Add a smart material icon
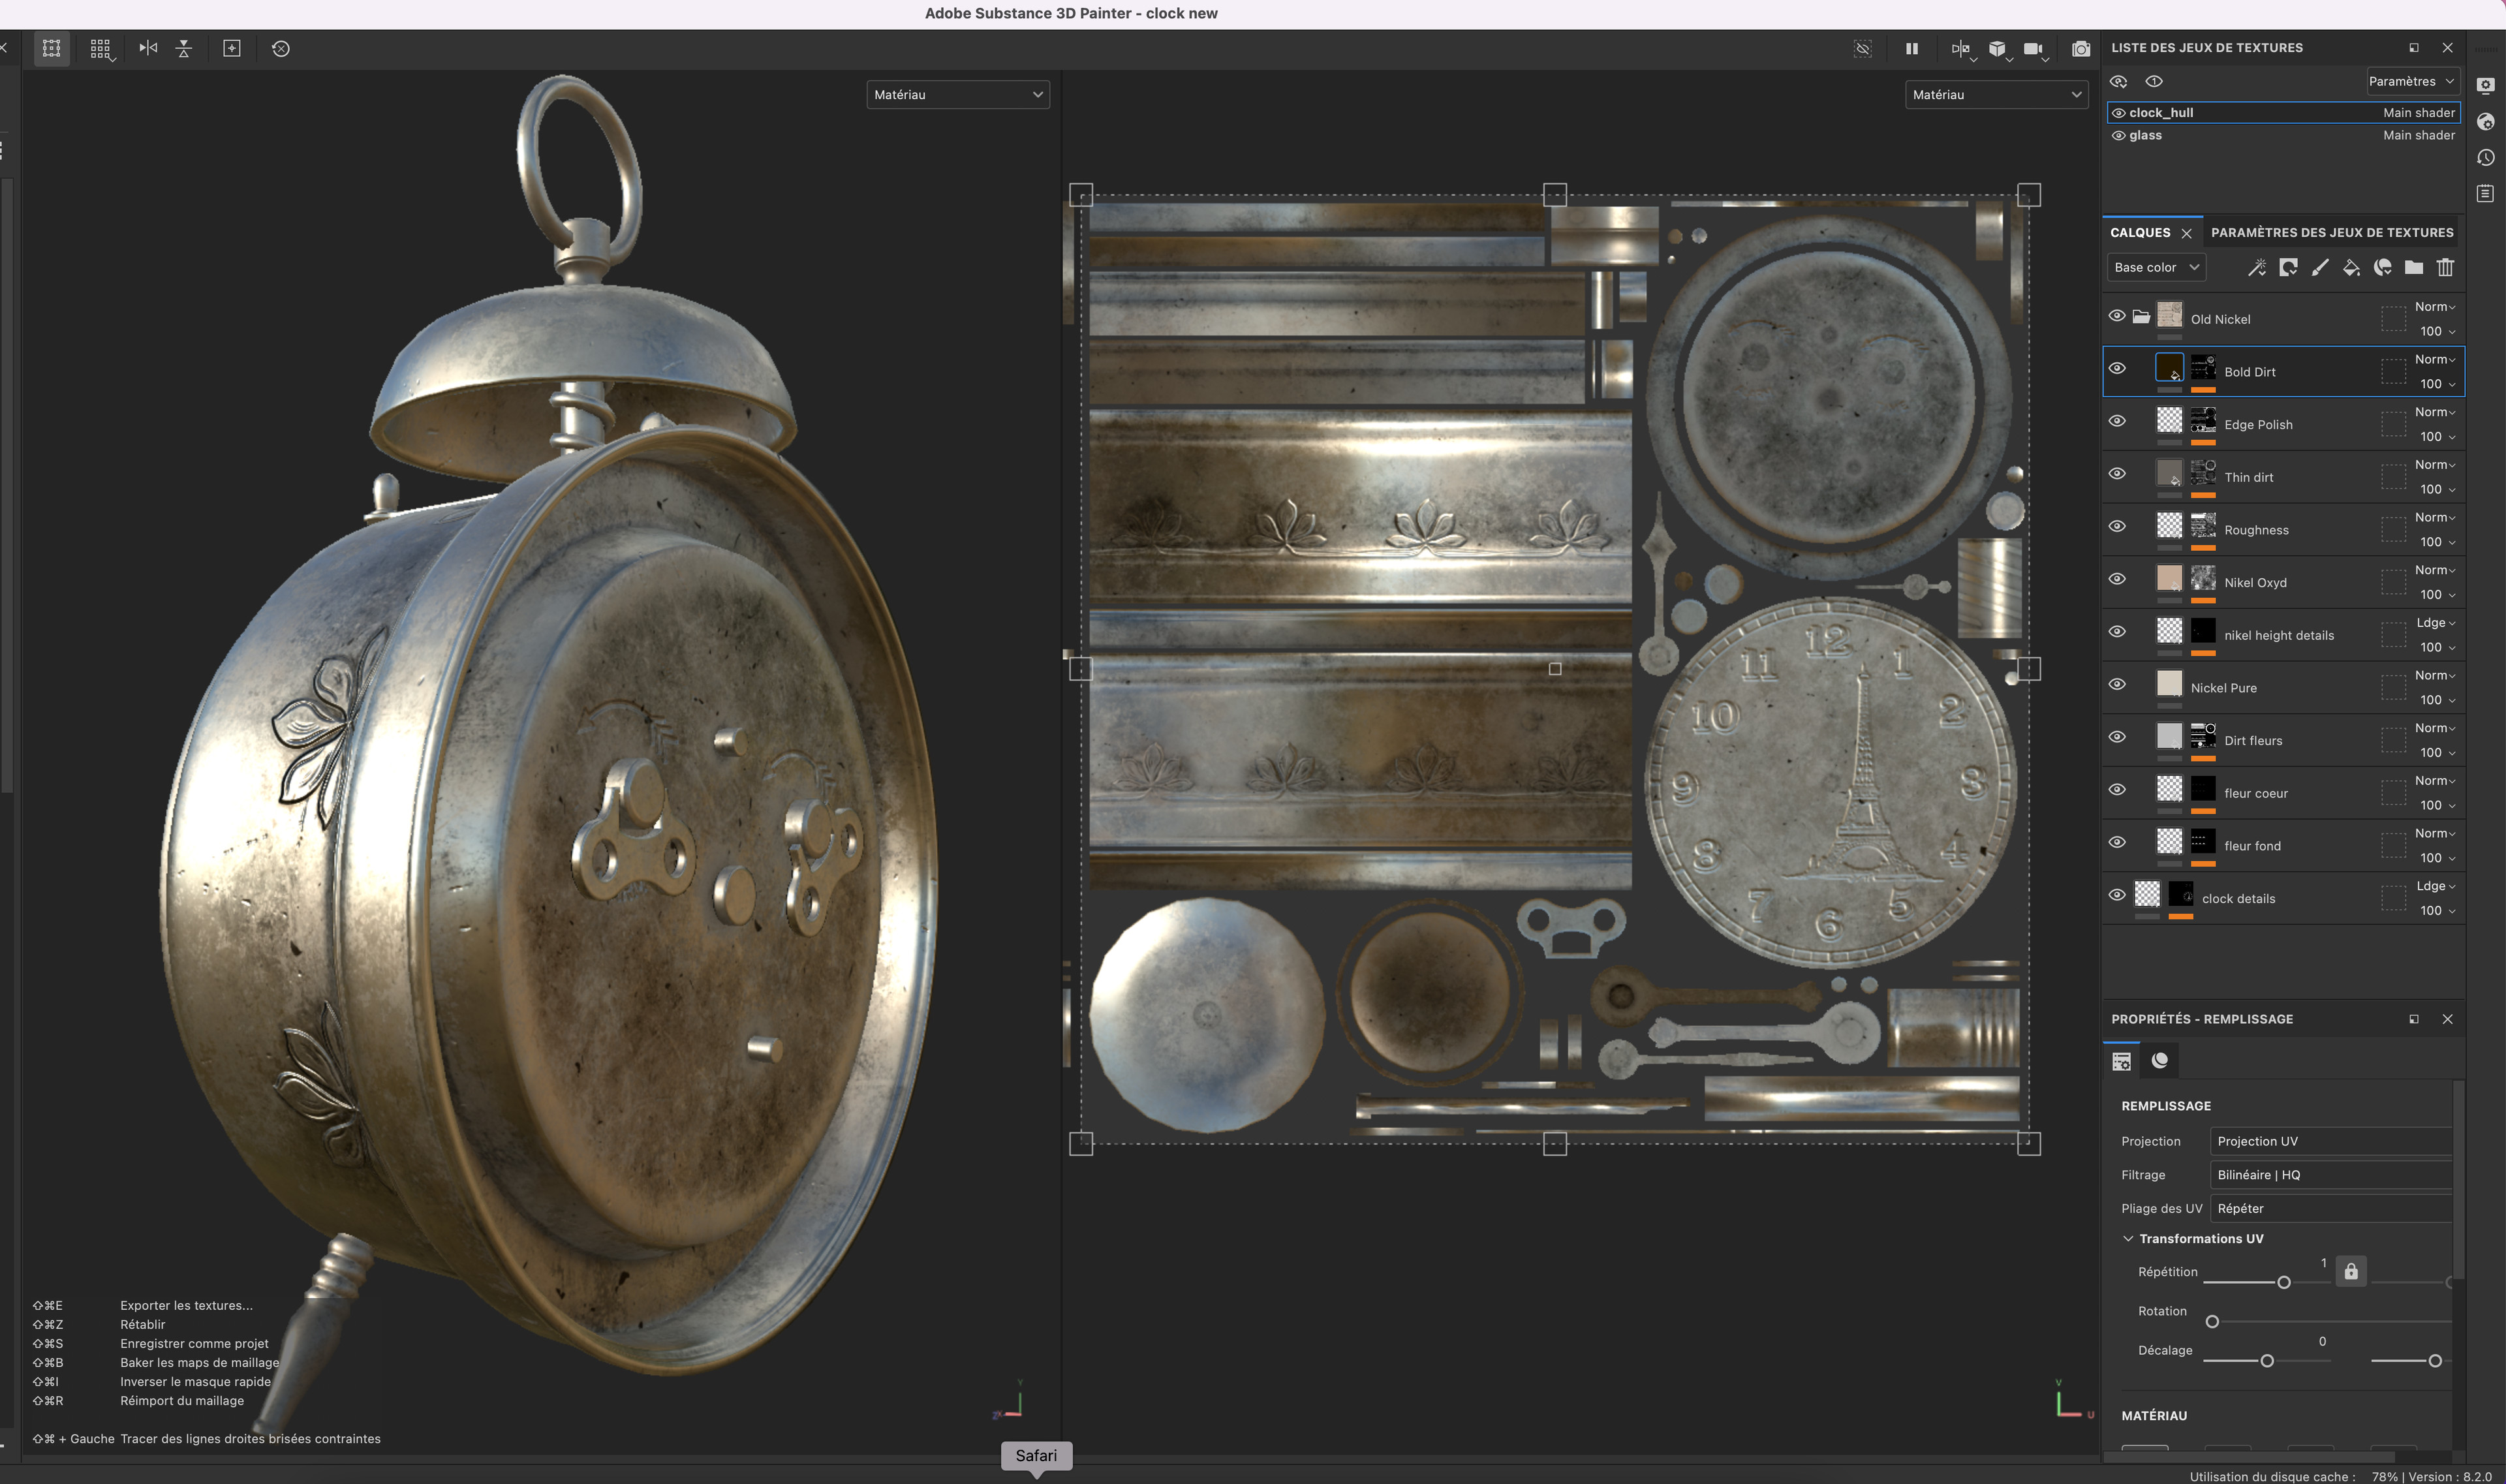Image resolution: width=2506 pixels, height=1484 pixels. 2383,267
